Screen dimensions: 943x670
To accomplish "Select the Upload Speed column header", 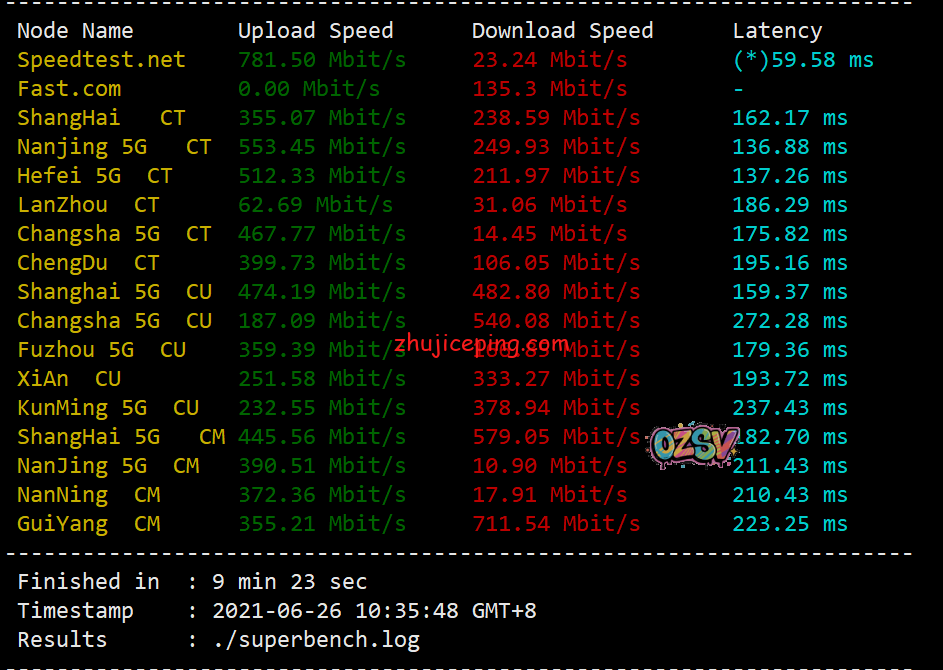I will coord(315,31).
